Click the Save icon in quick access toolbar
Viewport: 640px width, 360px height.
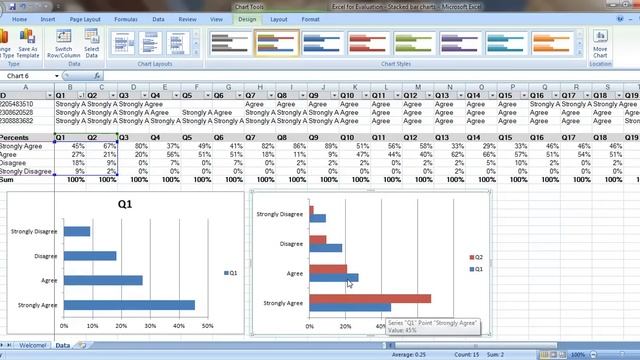point(12,7)
